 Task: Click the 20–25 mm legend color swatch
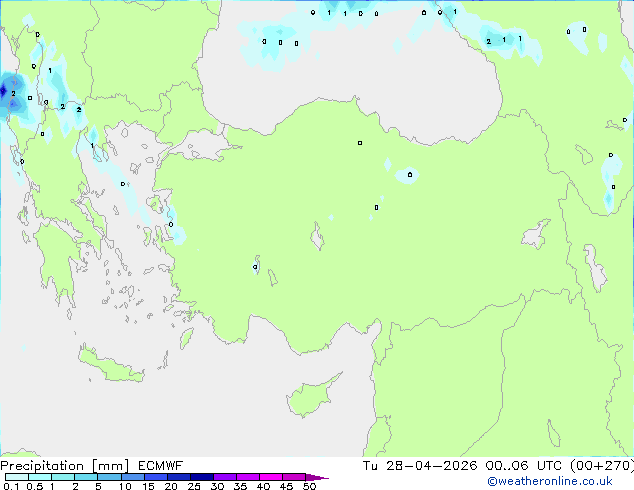[x=178, y=477]
